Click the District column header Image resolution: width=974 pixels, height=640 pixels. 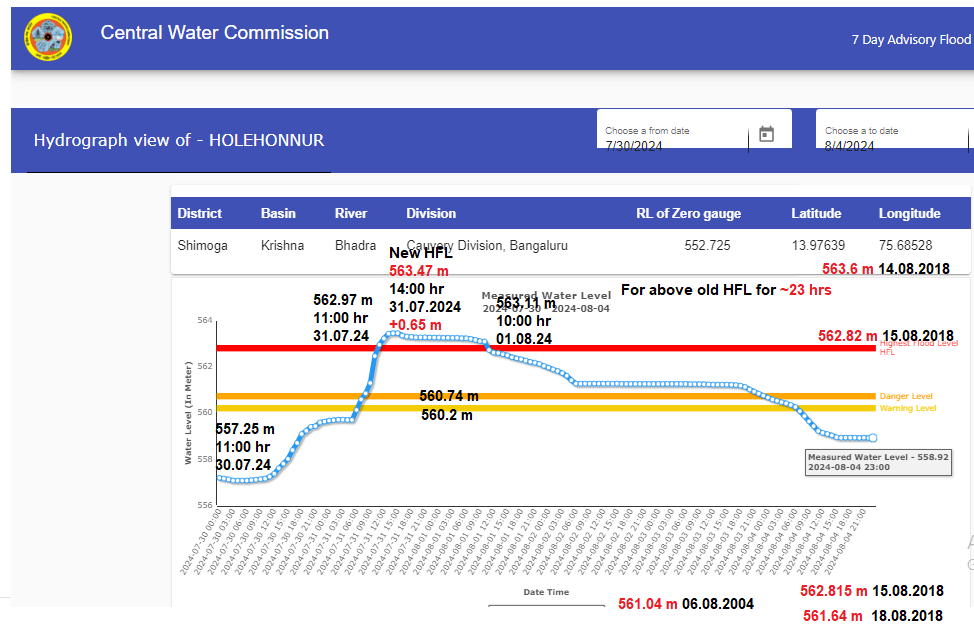[x=200, y=213]
